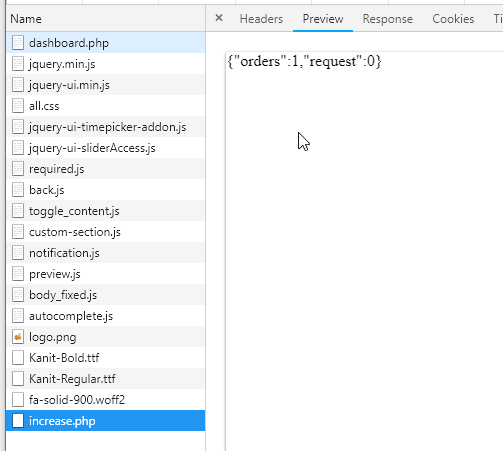Switch to the Headers tab
The width and height of the screenshot is (503, 451).
pos(261,19)
